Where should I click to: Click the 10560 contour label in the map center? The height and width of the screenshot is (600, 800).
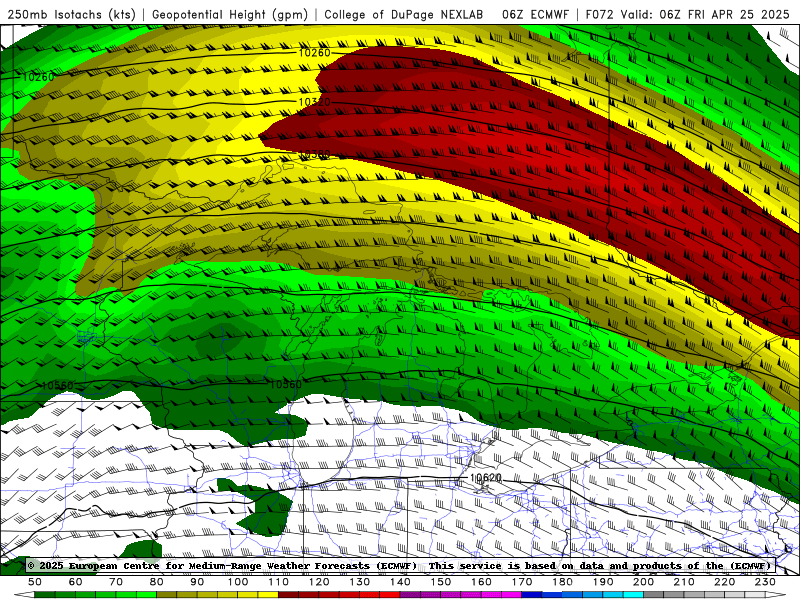[x=286, y=384]
